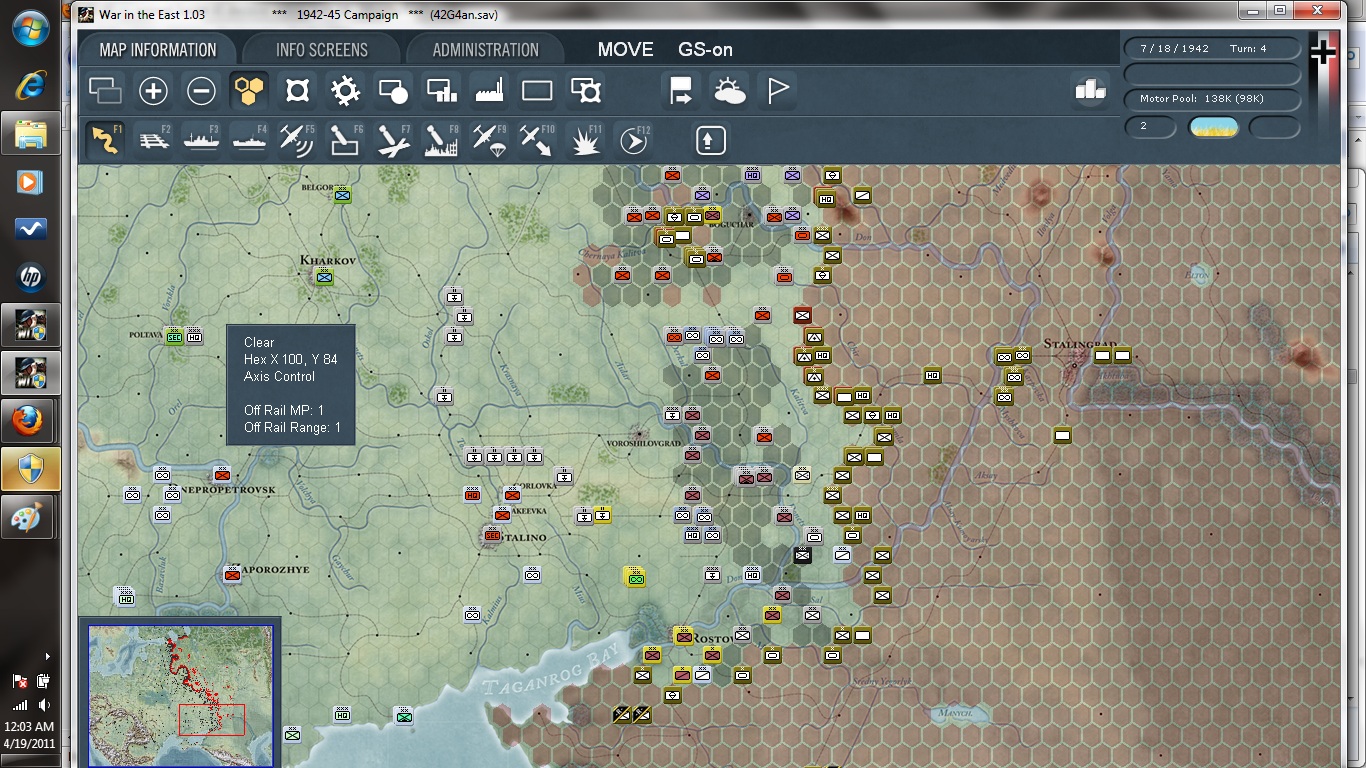Click the F12 circled arrow icon
Viewport: 1366px width, 768px height.
[633, 140]
